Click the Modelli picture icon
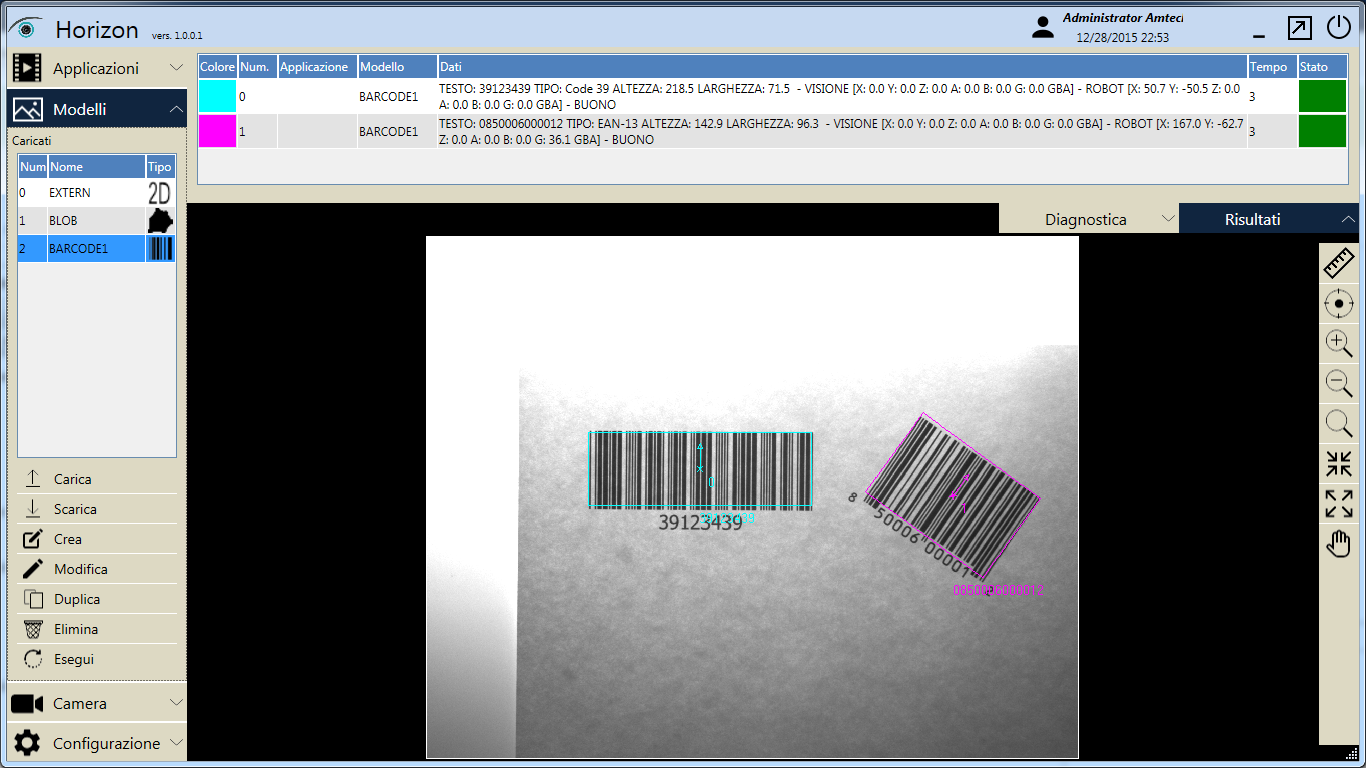The height and width of the screenshot is (768, 1366). tap(27, 109)
